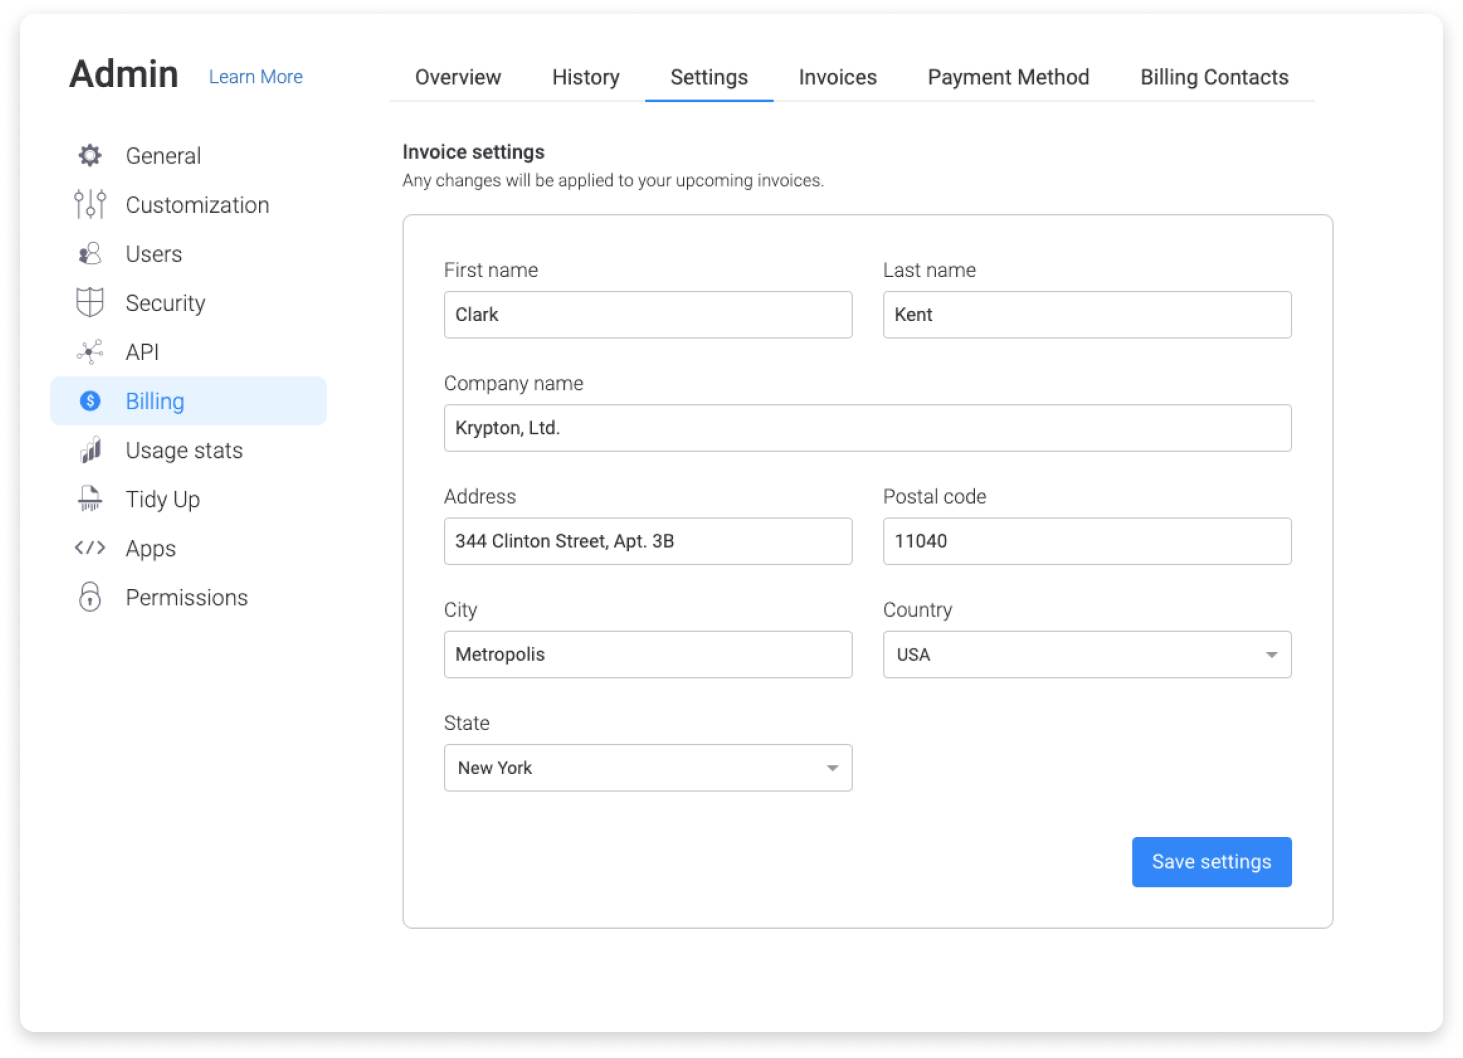Click the Users people icon

[90, 254]
